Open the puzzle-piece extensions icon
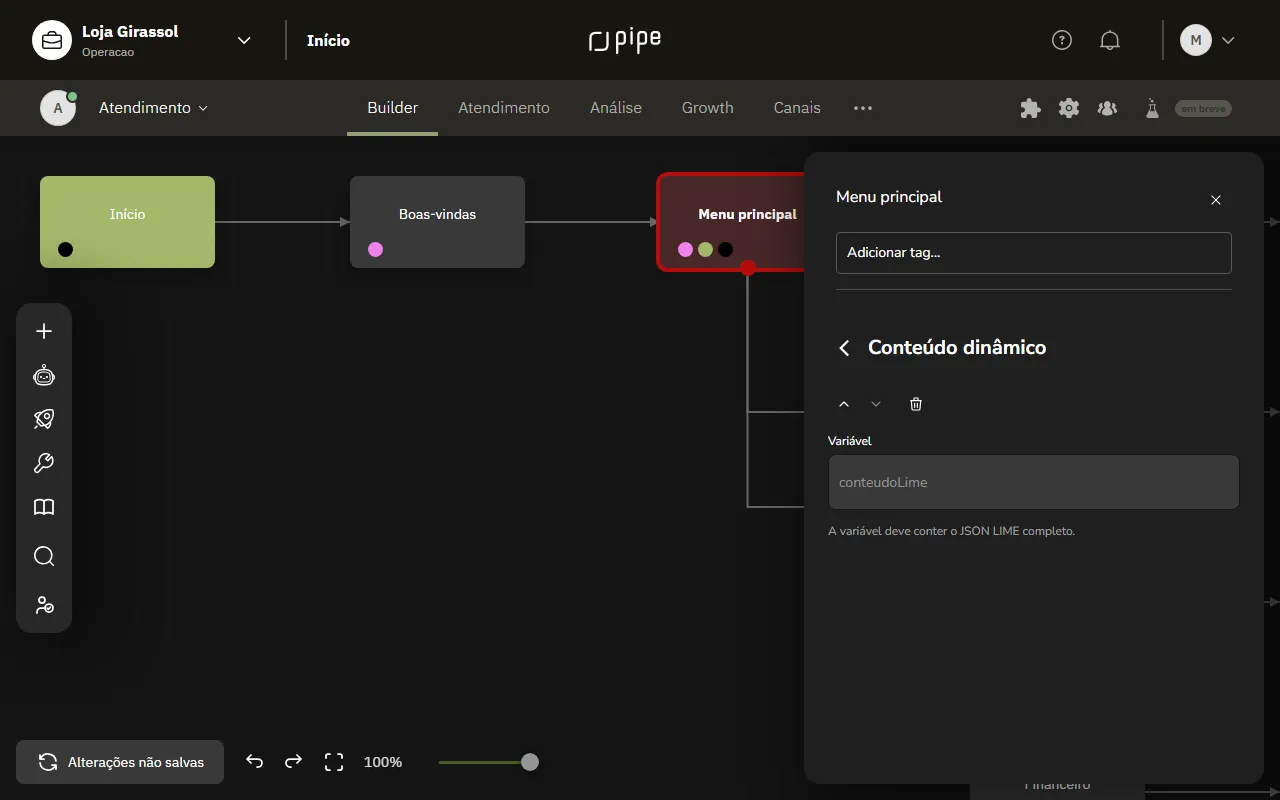The height and width of the screenshot is (800, 1280). (x=1030, y=108)
